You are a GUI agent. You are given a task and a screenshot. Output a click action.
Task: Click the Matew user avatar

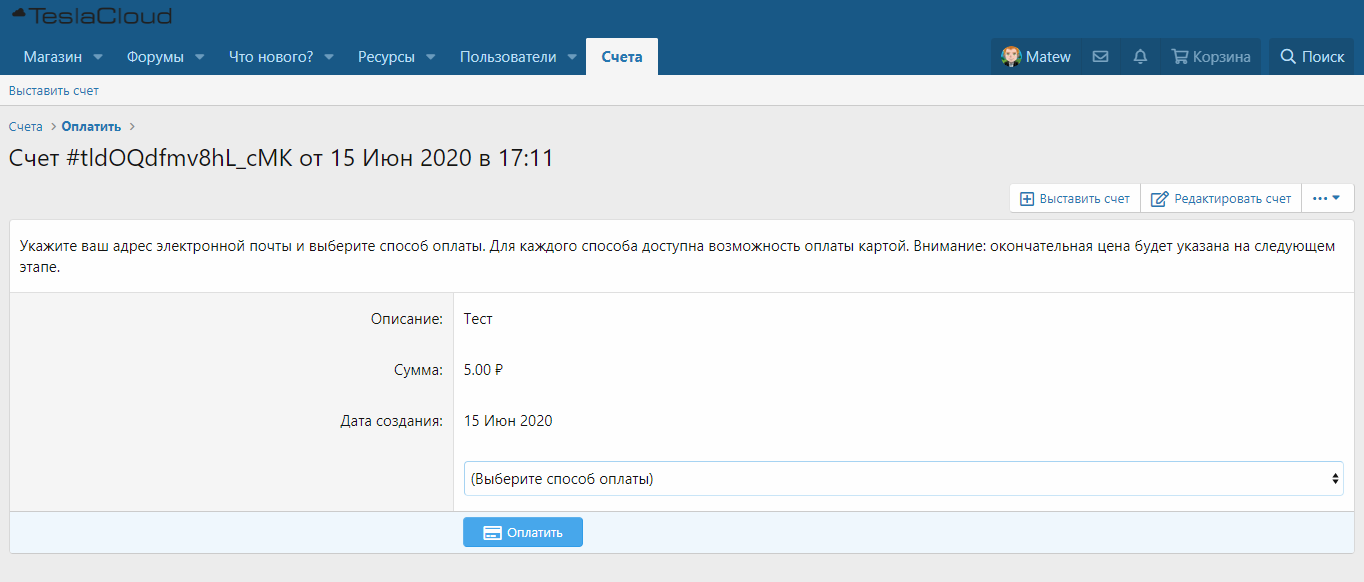(1011, 57)
